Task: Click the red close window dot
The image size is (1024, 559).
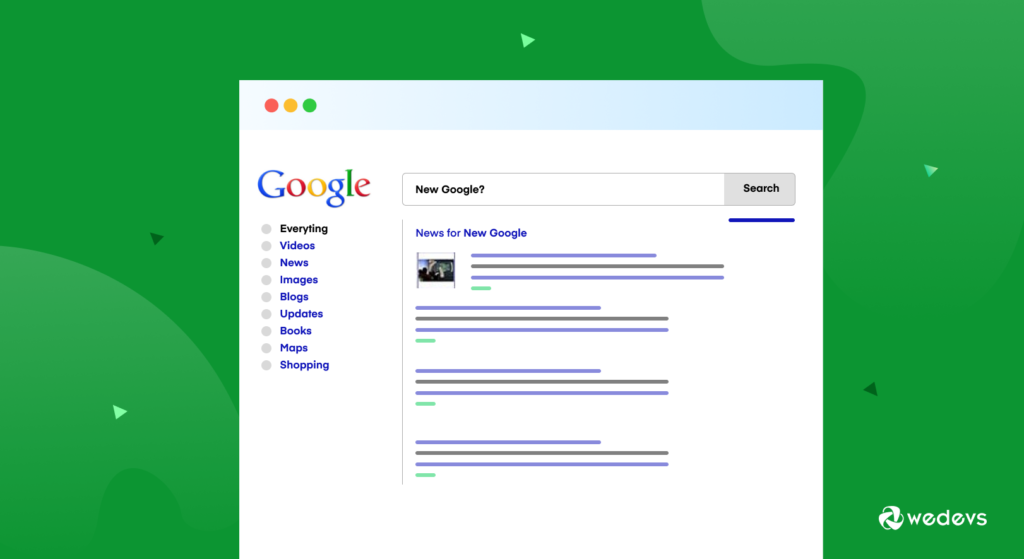Action: 272,105
